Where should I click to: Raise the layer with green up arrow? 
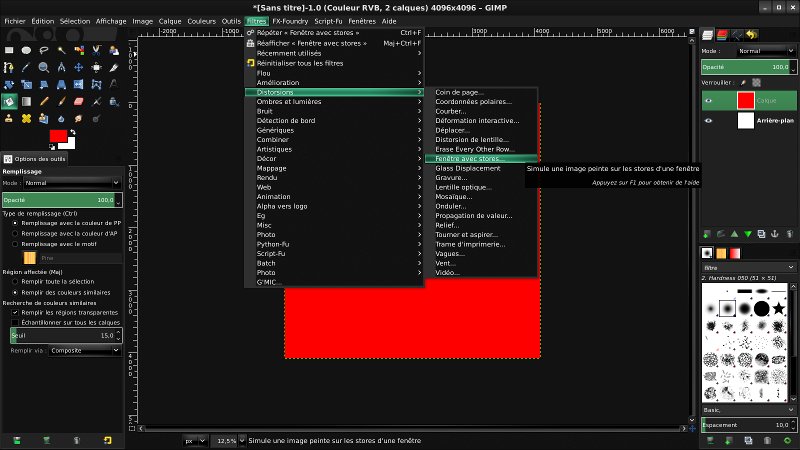pos(735,234)
